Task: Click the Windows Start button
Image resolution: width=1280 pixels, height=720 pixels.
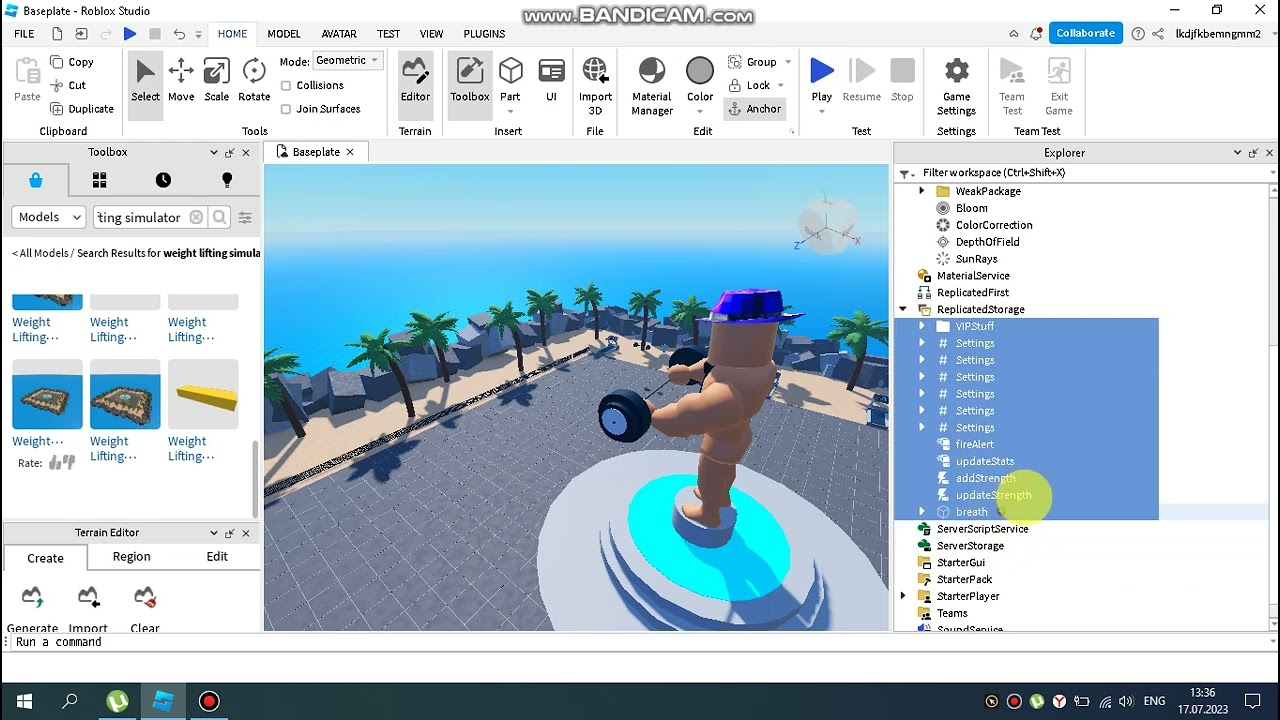Action: click(24, 701)
